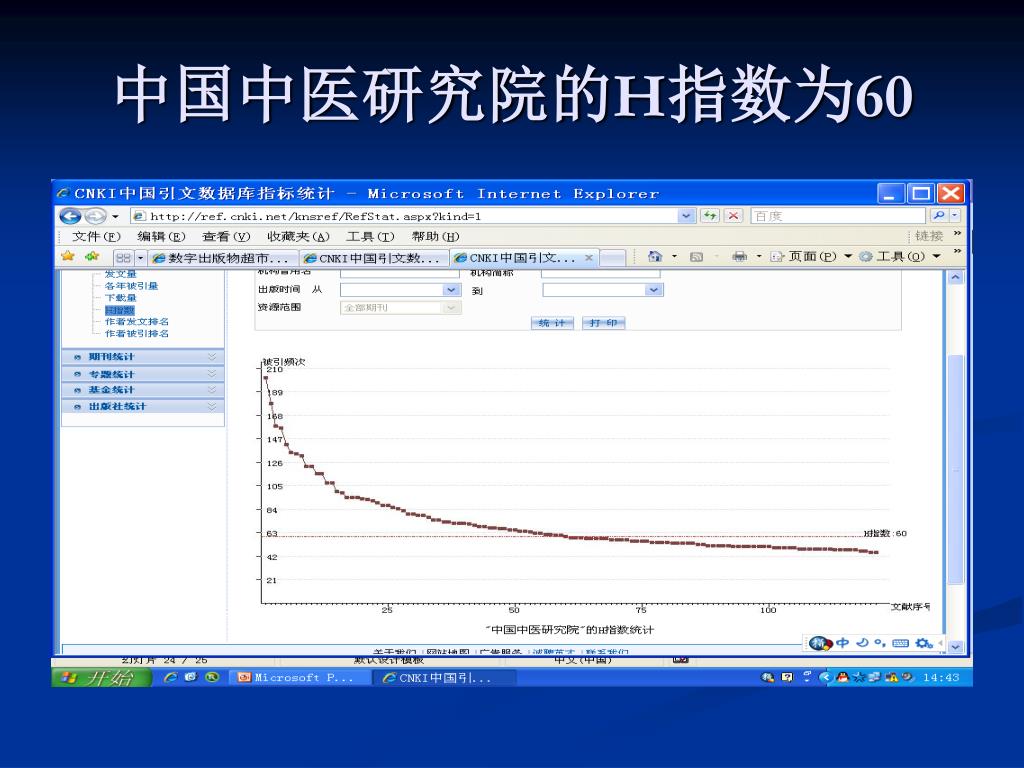Switch to the 数字出版物超市 tab

[x=223, y=258]
